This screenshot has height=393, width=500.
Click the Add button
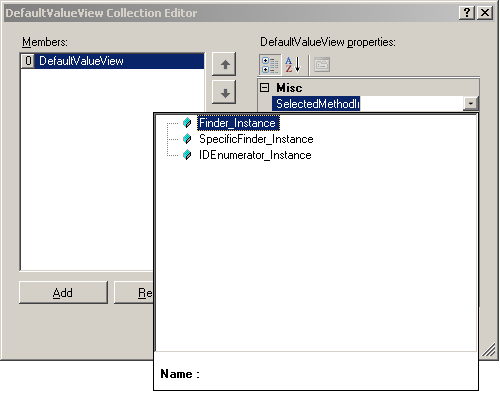click(63, 293)
